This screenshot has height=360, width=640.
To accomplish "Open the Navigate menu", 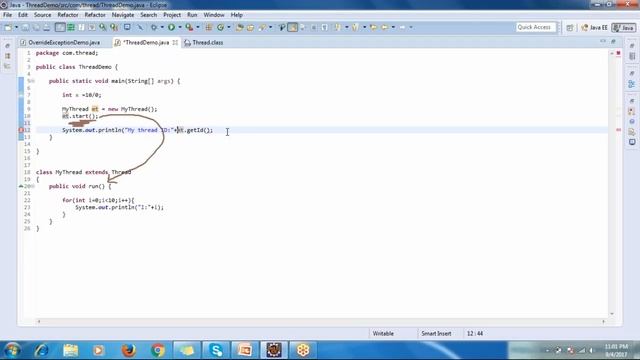I will [123, 15].
